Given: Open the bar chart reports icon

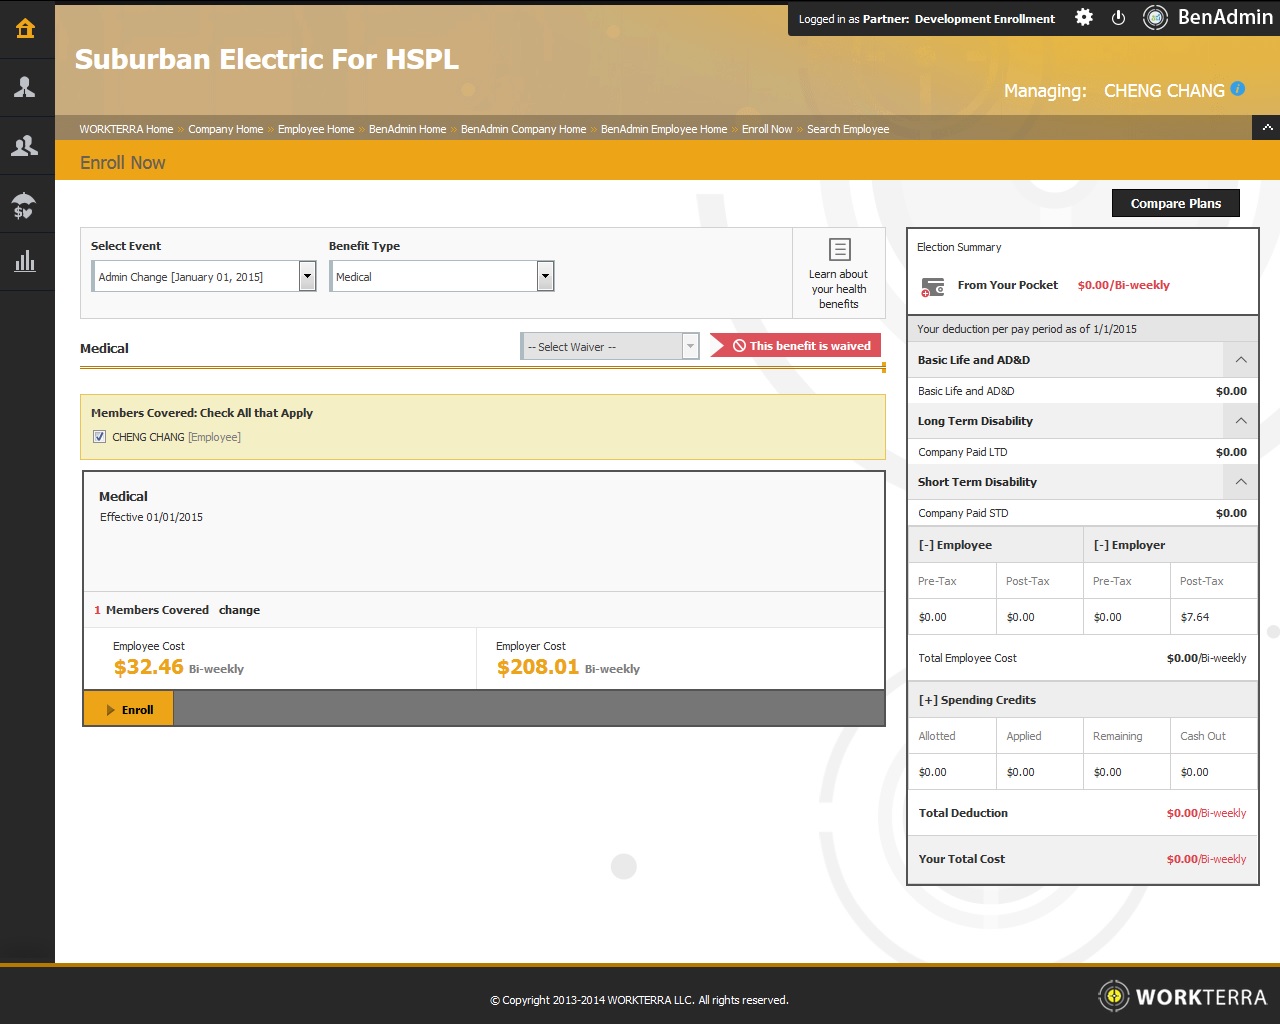Looking at the screenshot, I should click(26, 262).
